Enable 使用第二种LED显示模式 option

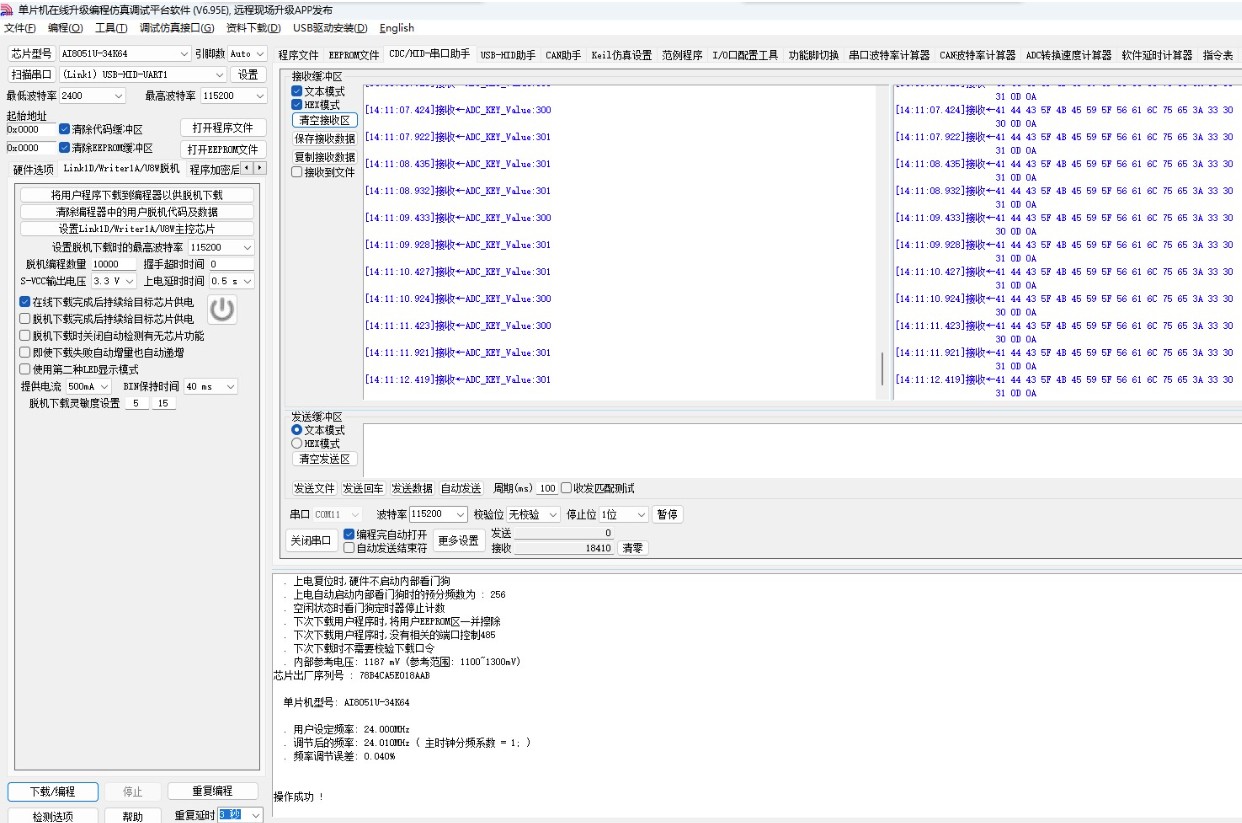[x=25, y=369]
